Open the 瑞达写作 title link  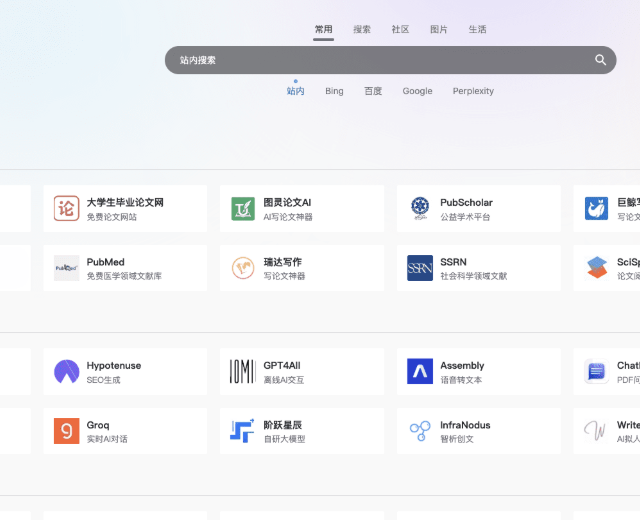282,262
